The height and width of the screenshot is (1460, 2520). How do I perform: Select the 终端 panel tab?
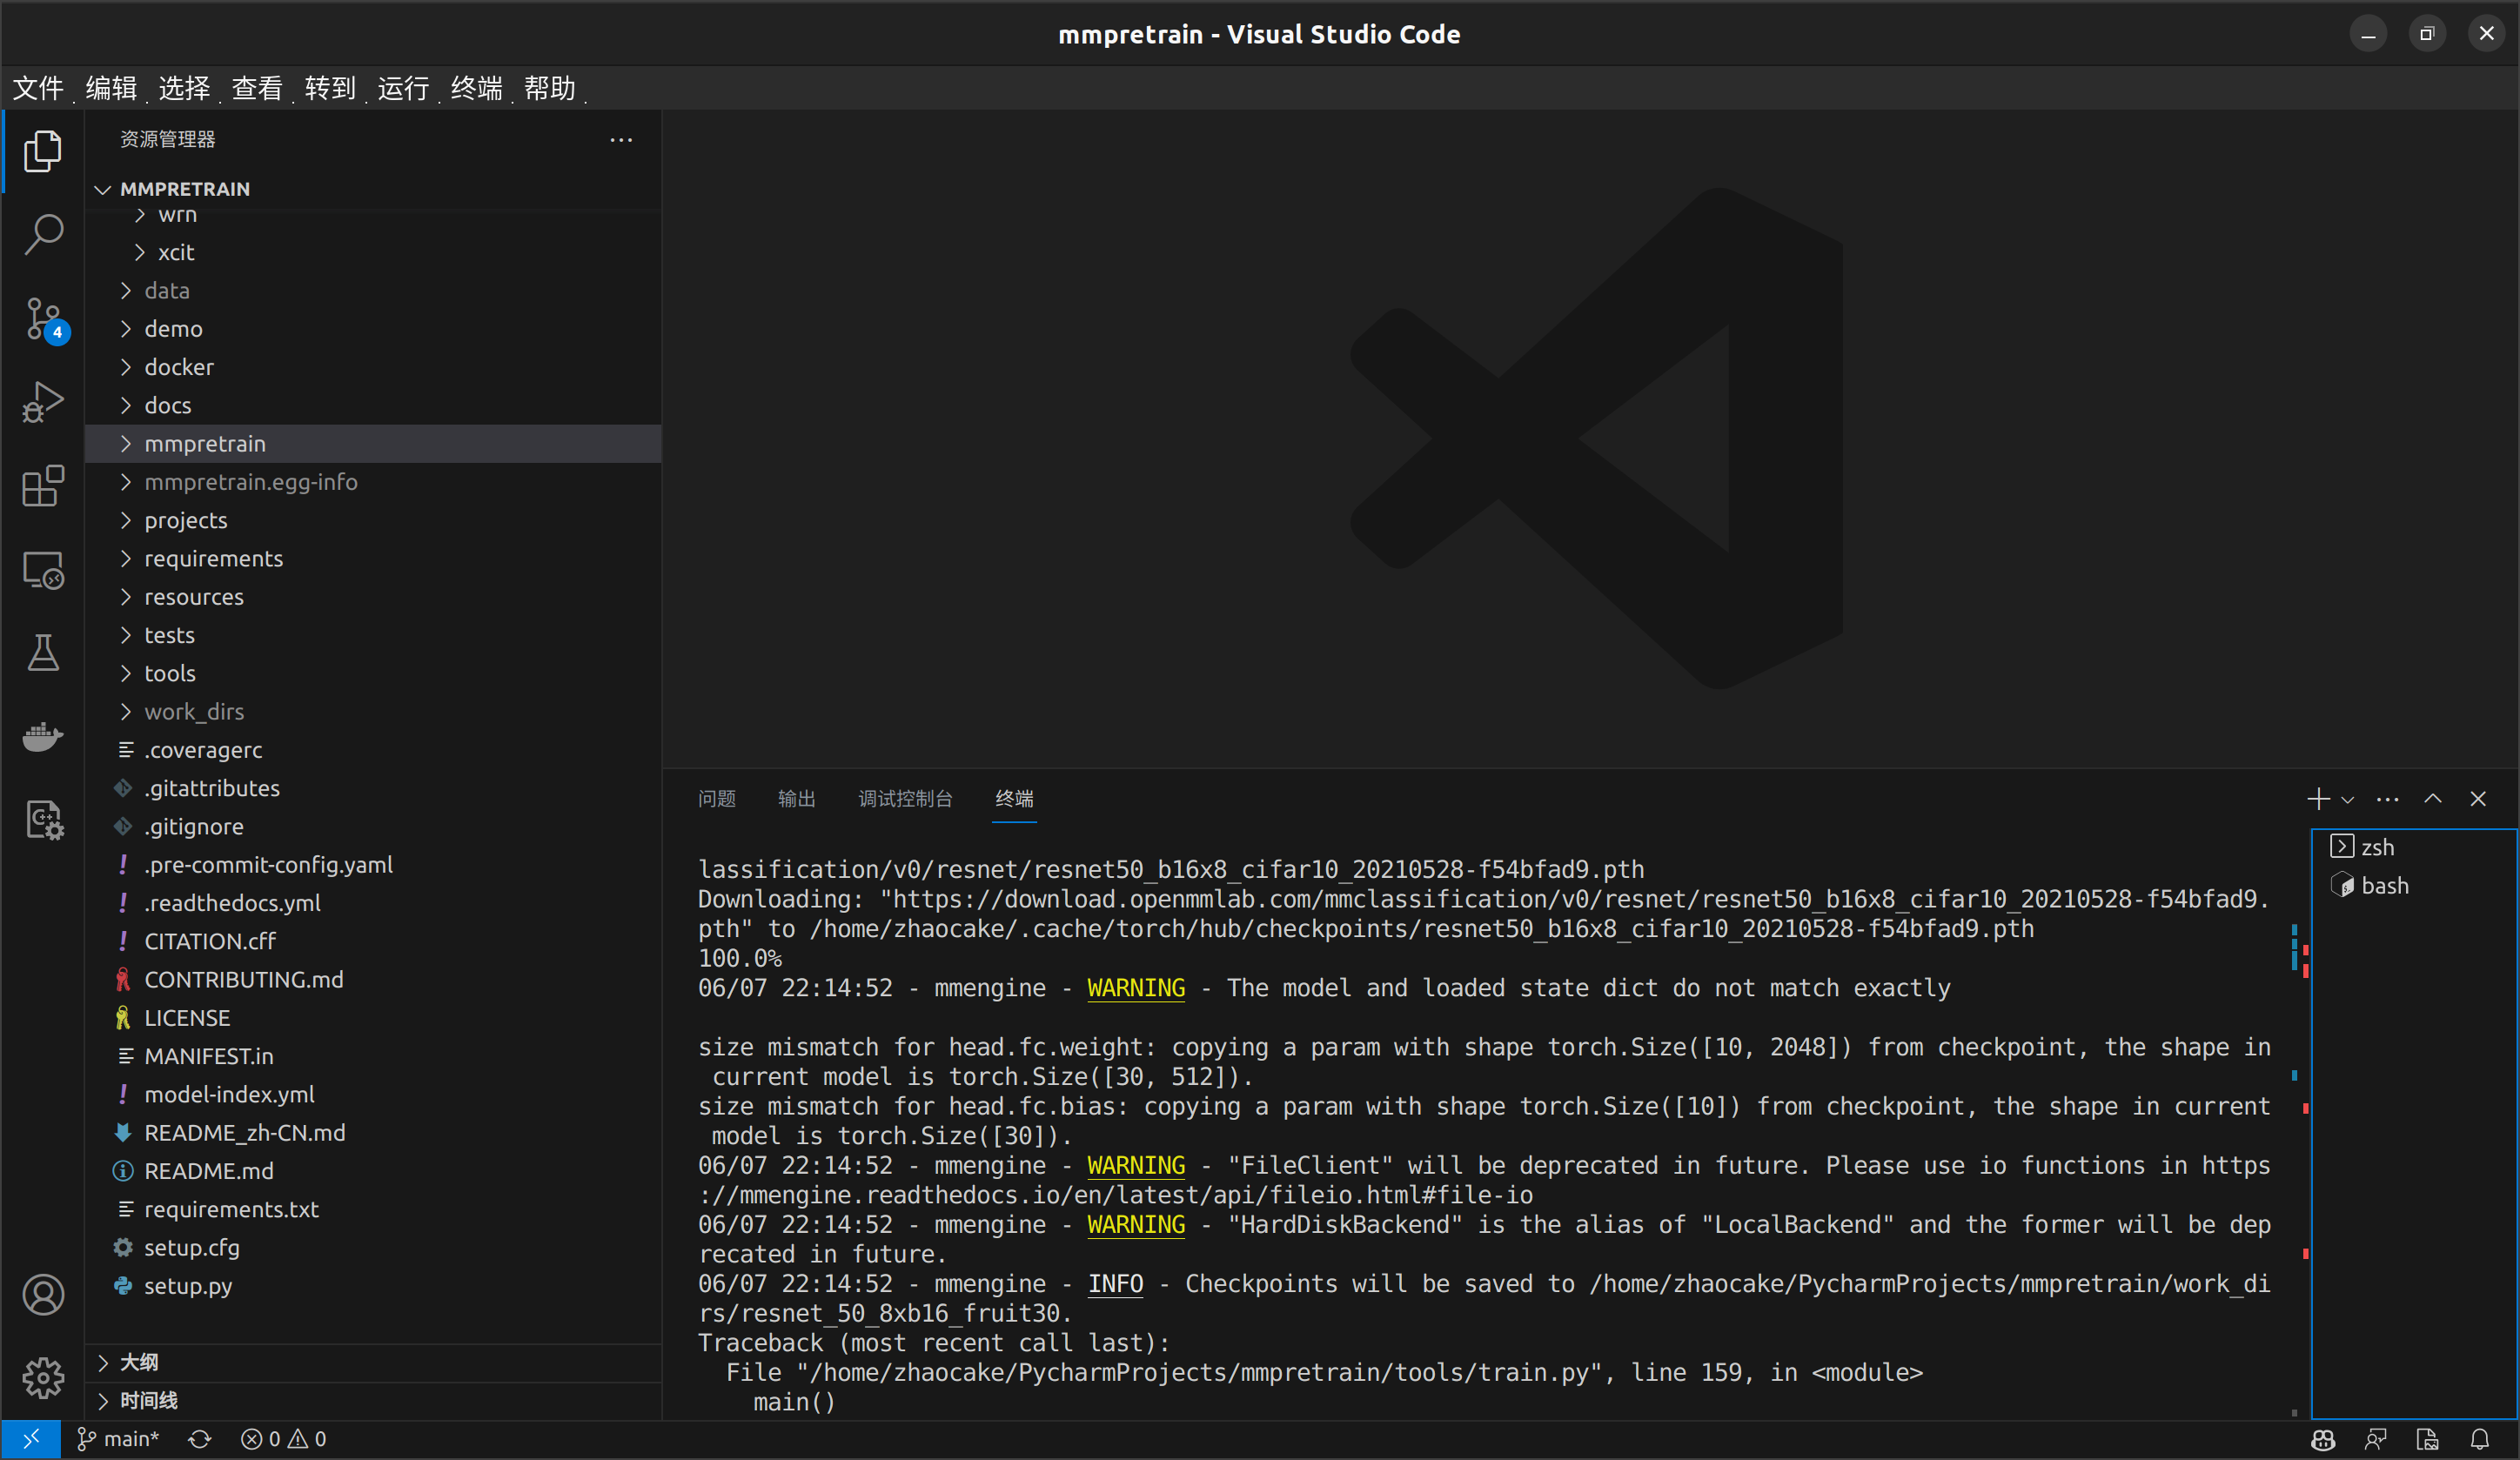(1014, 799)
